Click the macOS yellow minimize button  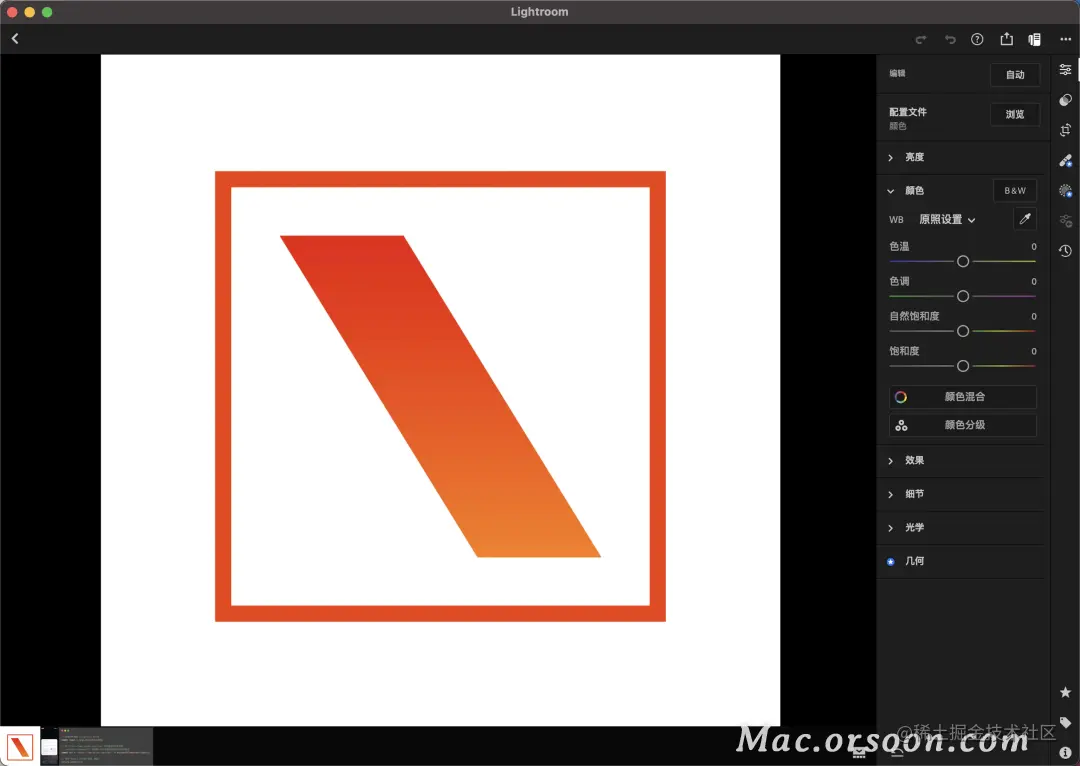pyautogui.click(x=30, y=12)
